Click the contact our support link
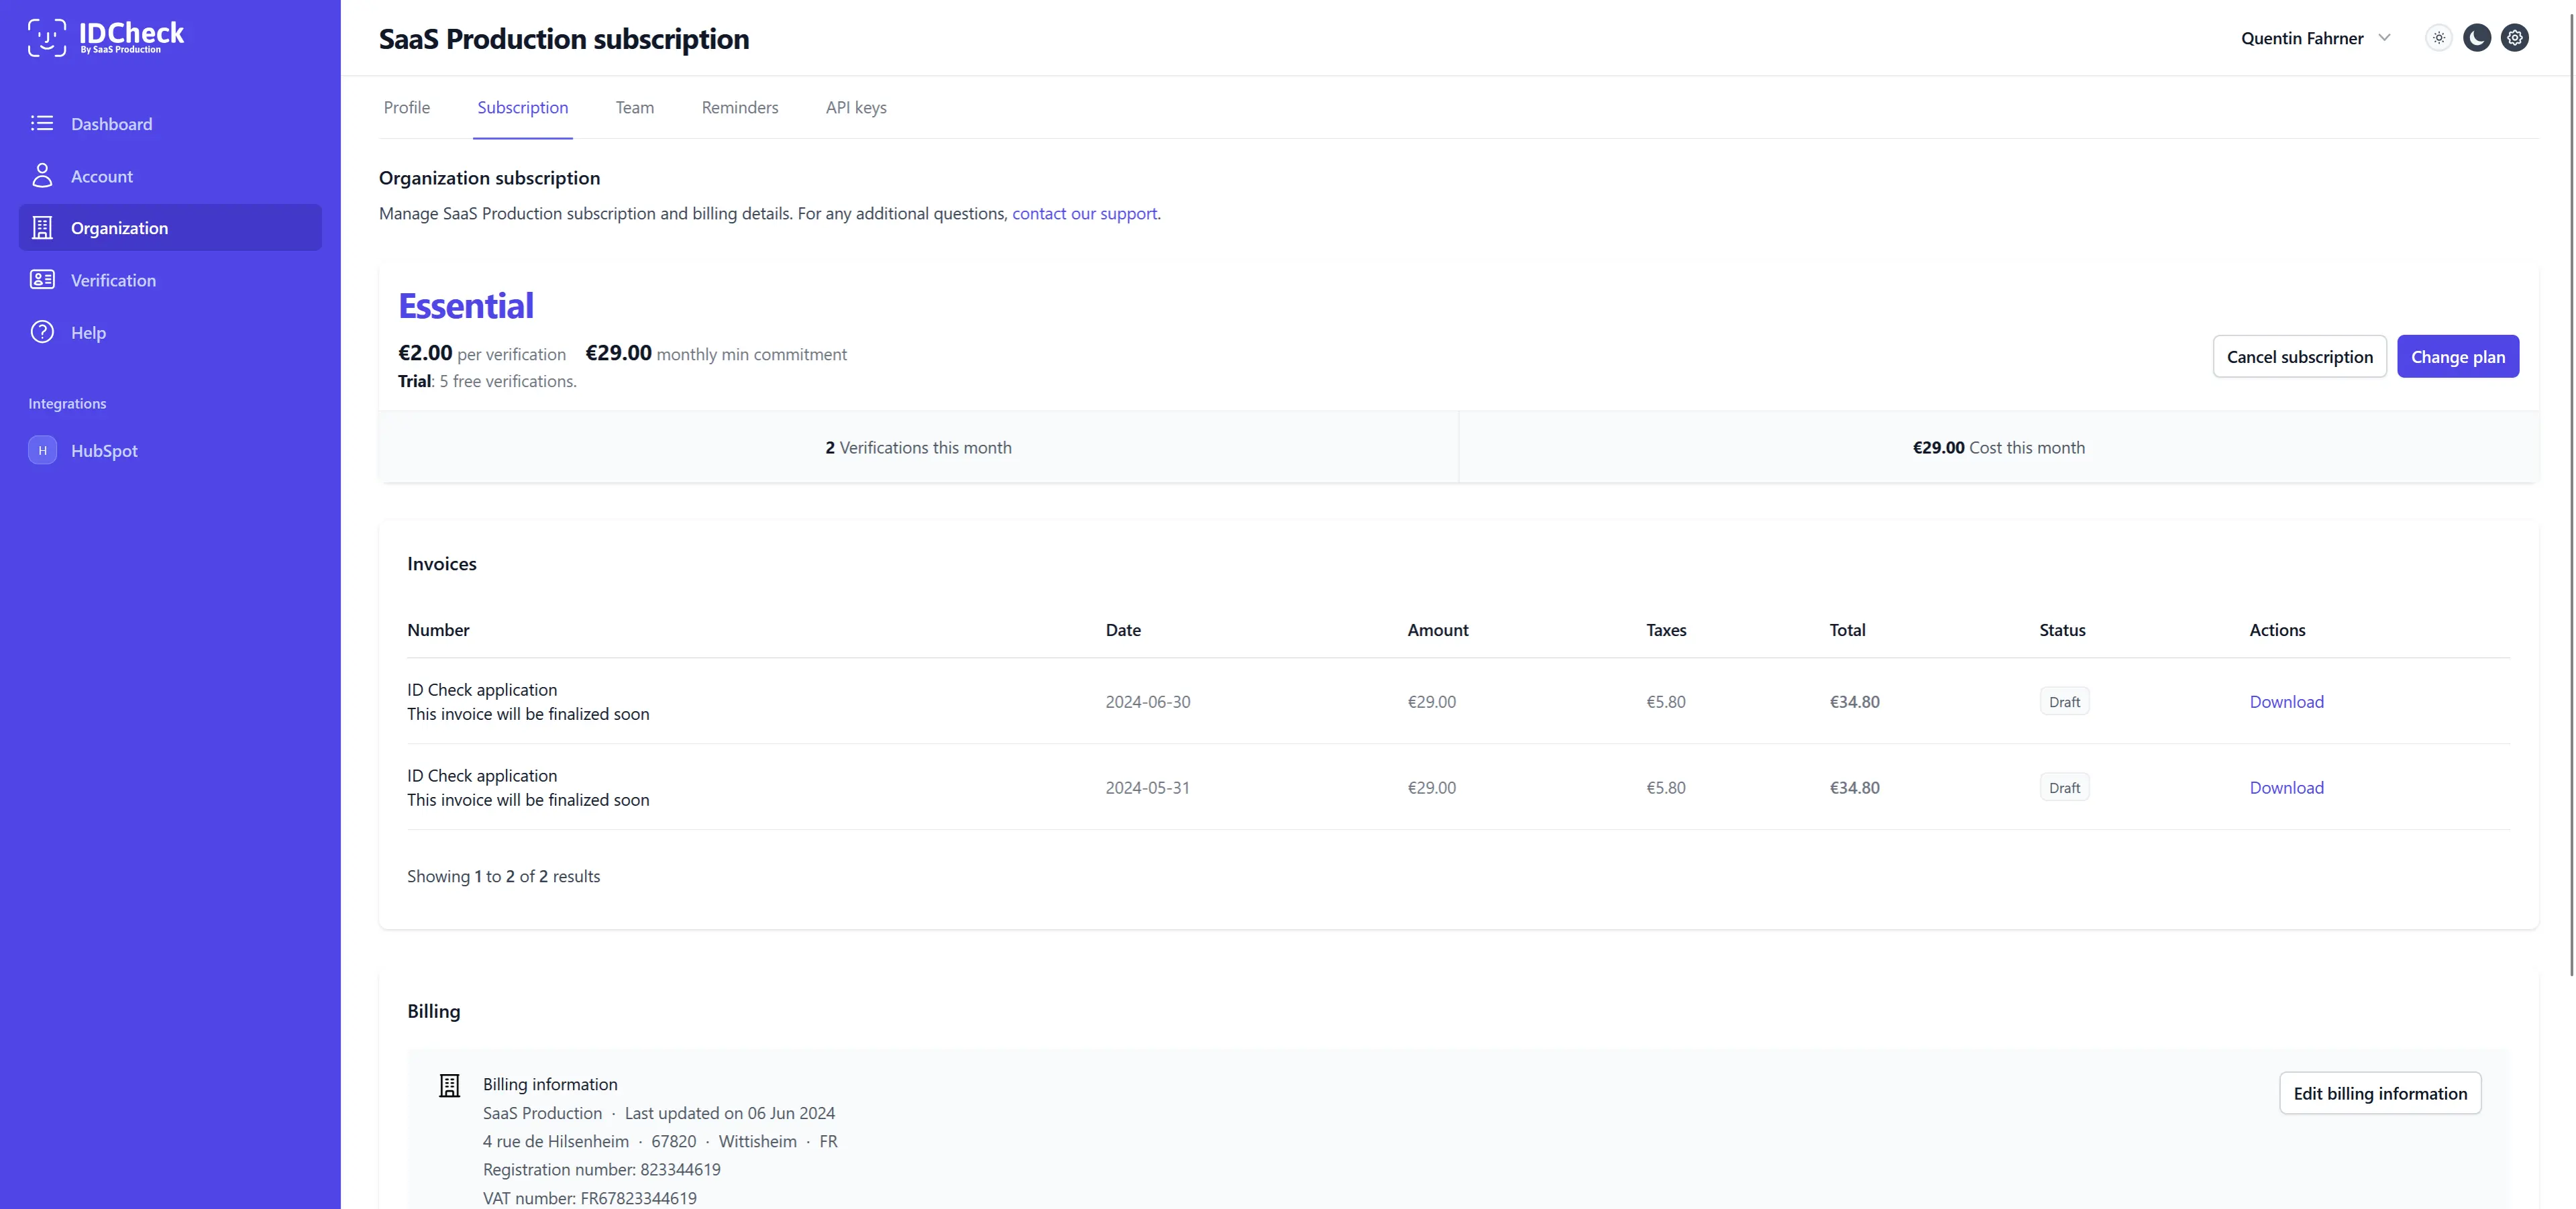2576x1209 pixels. pyautogui.click(x=1084, y=213)
